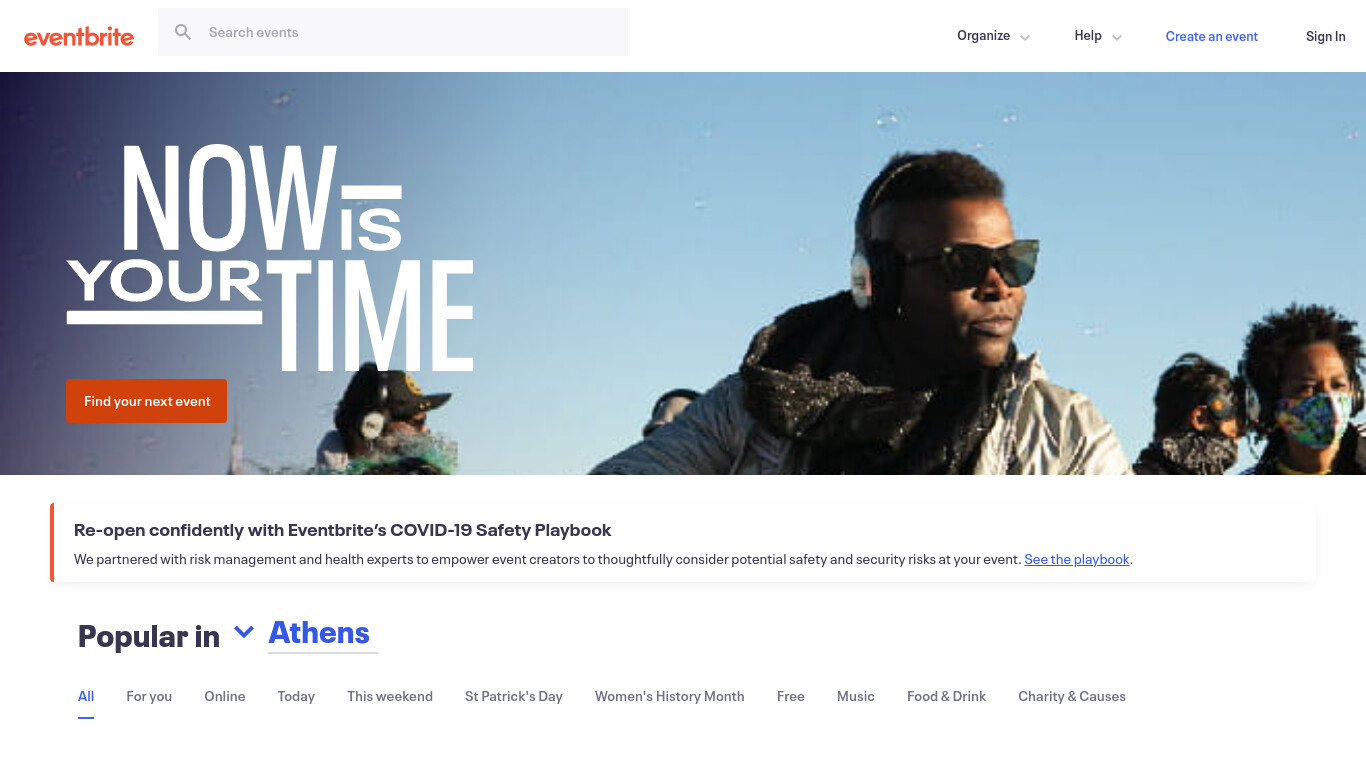Select the Free tab
Viewport: 1366px width, 768px height.
791,696
